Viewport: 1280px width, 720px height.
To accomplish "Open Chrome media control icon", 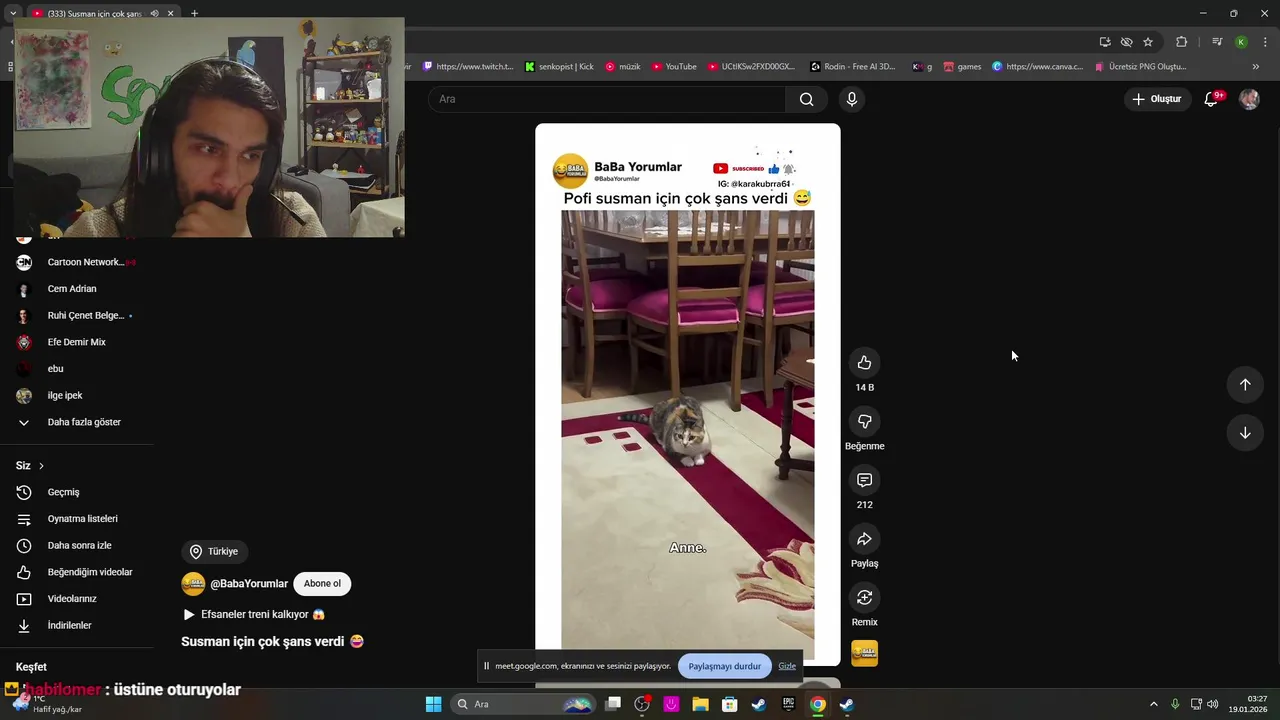I will (x=1217, y=42).
